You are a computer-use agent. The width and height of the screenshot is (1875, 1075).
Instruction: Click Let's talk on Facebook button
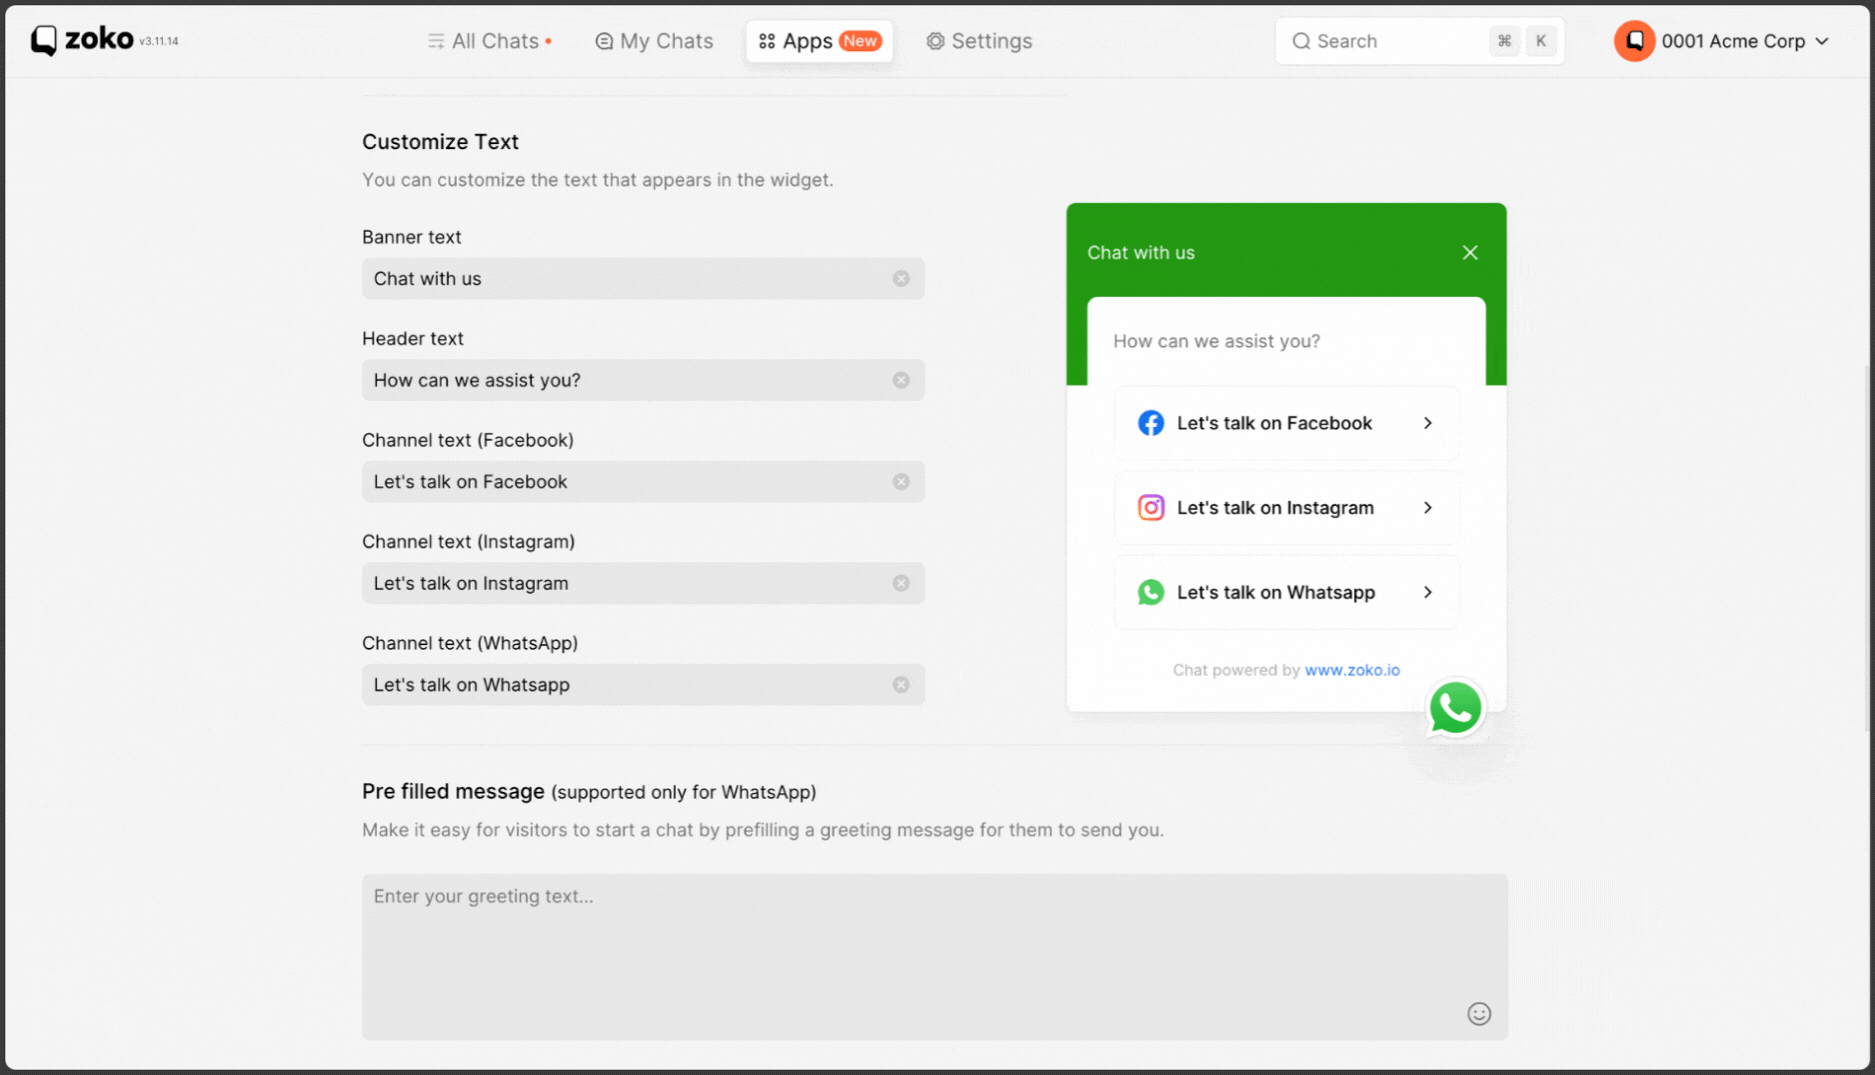(1286, 423)
